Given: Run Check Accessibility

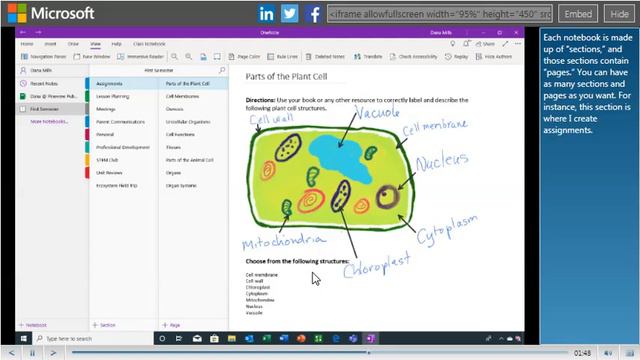Looking at the screenshot, I should [x=413, y=57].
